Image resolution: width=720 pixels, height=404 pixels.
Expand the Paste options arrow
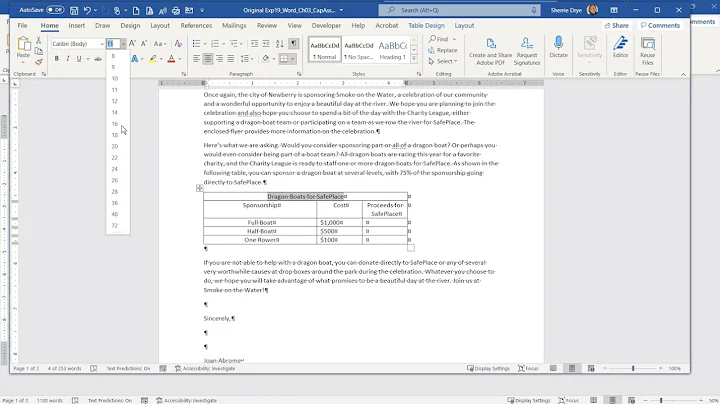(23, 62)
